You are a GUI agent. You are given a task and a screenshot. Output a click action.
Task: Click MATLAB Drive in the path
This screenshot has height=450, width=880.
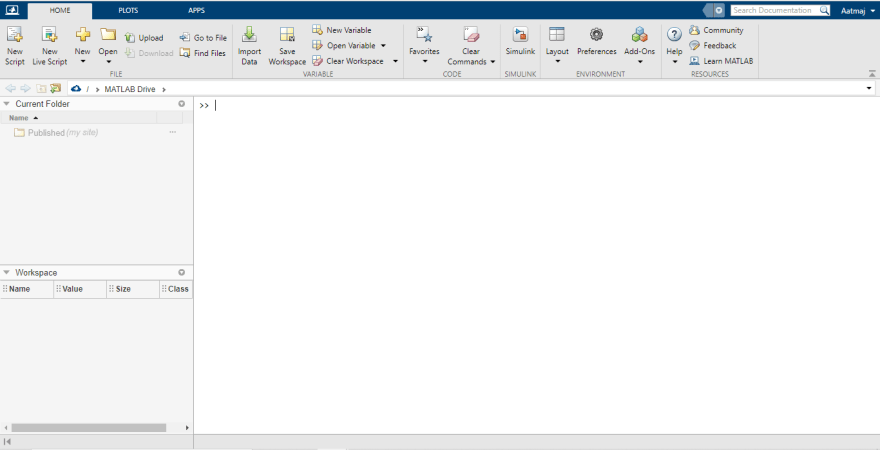tap(130, 89)
